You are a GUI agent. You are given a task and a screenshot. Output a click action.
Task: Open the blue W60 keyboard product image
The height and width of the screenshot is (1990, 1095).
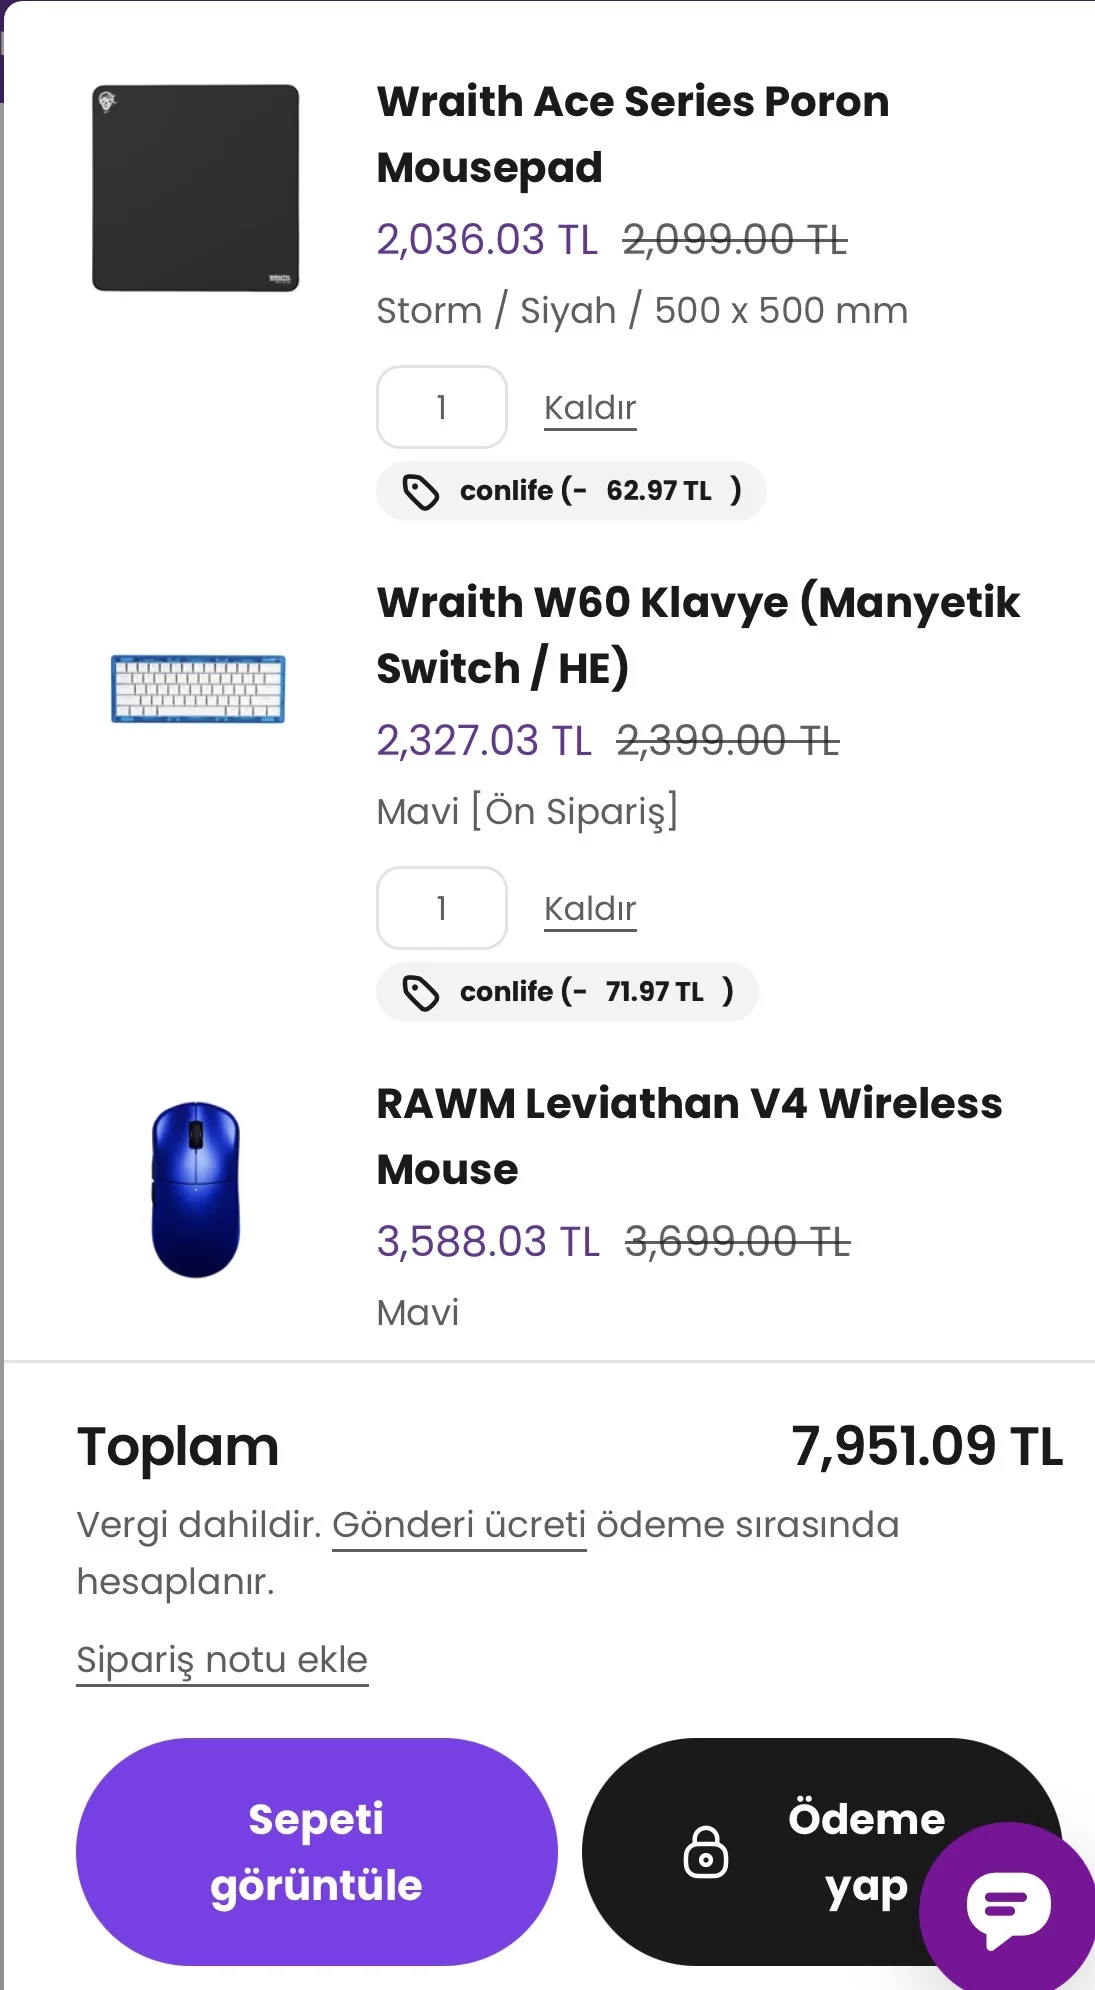pyautogui.click(x=198, y=689)
